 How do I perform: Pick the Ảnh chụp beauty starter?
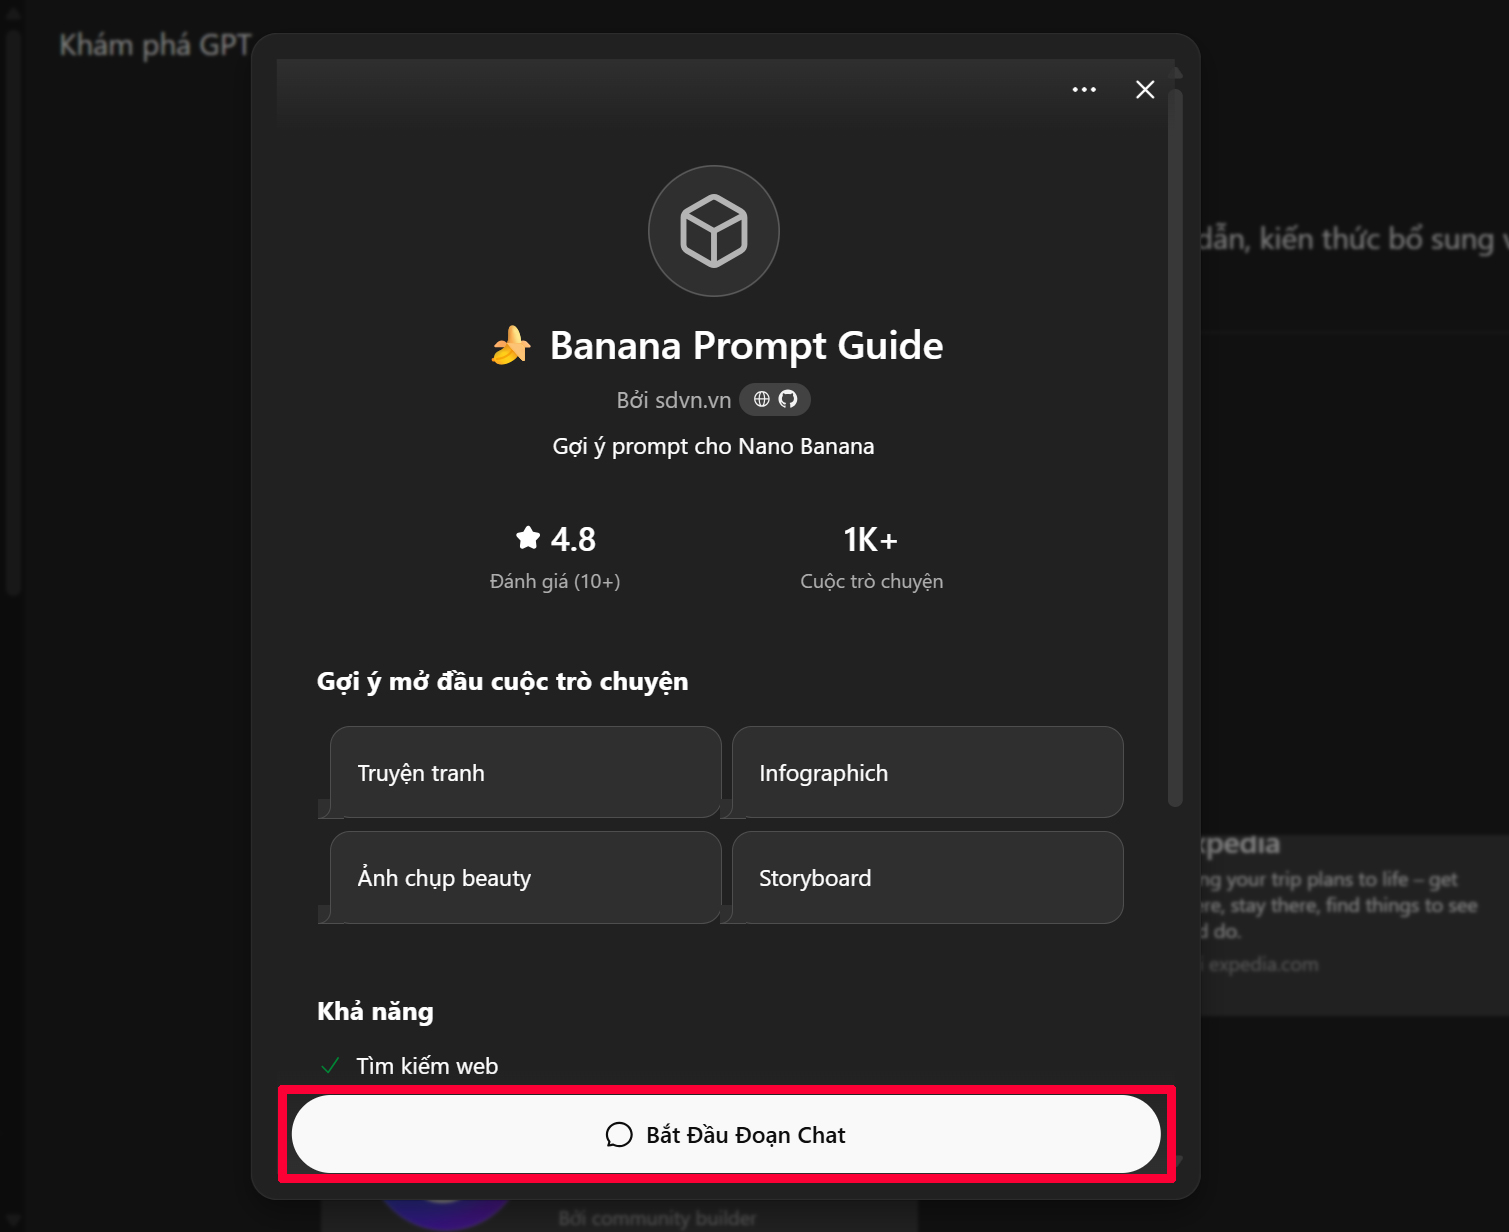click(525, 878)
